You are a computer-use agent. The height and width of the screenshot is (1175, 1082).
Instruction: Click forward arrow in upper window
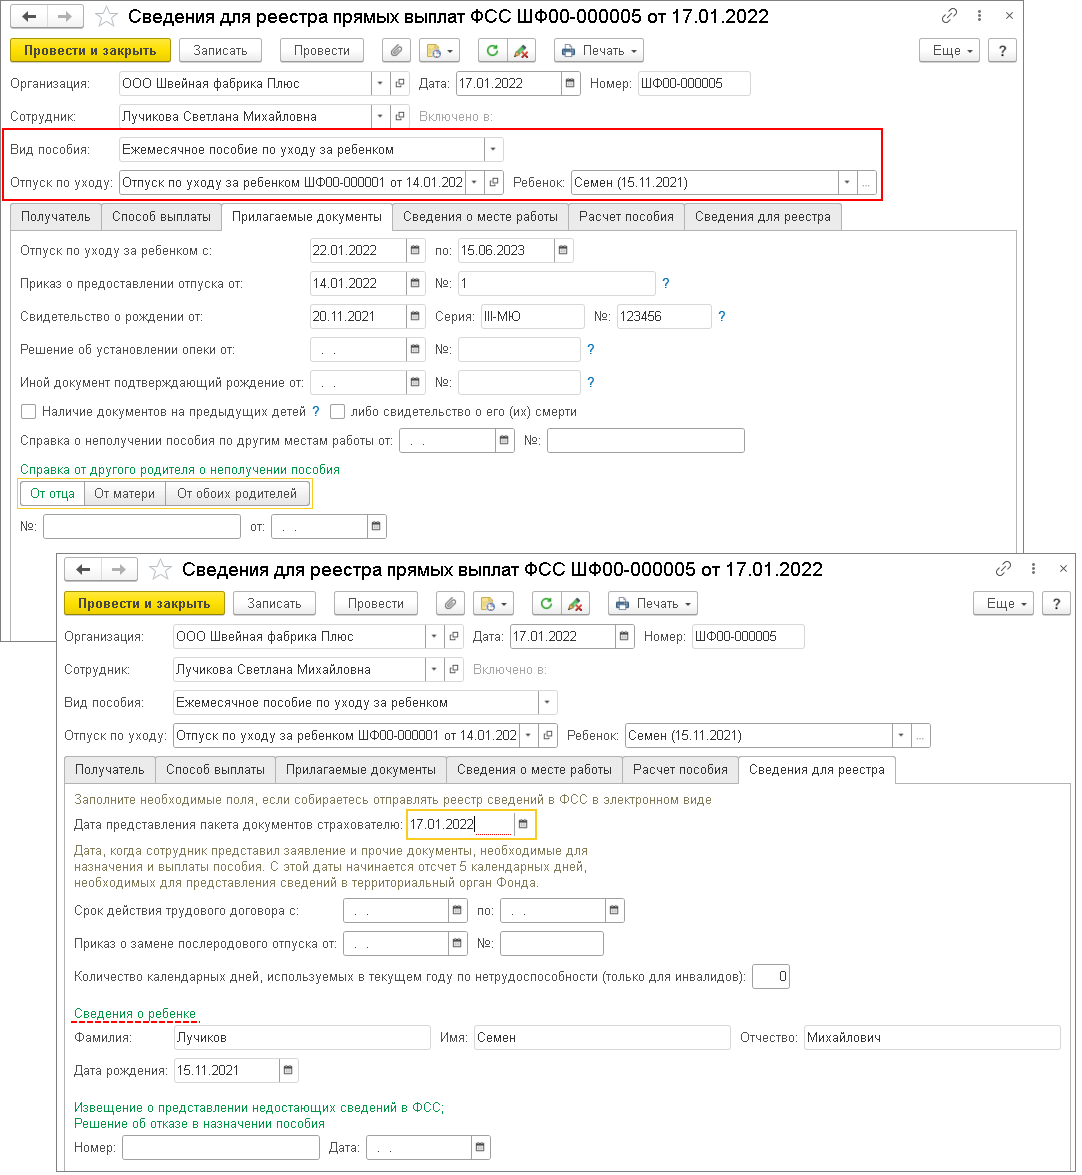click(65, 16)
